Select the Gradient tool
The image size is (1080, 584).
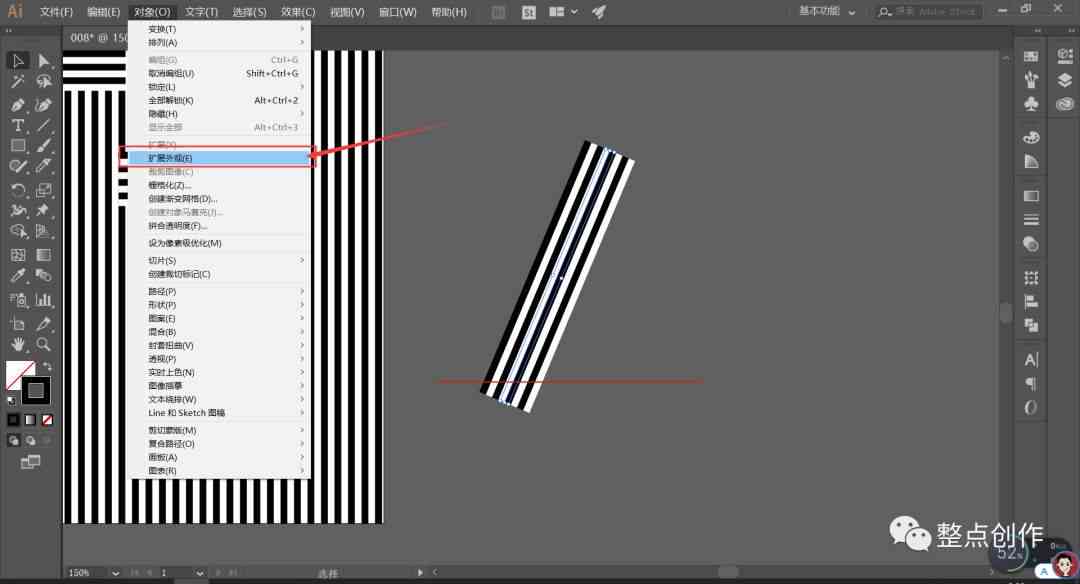tap(43, 255)
